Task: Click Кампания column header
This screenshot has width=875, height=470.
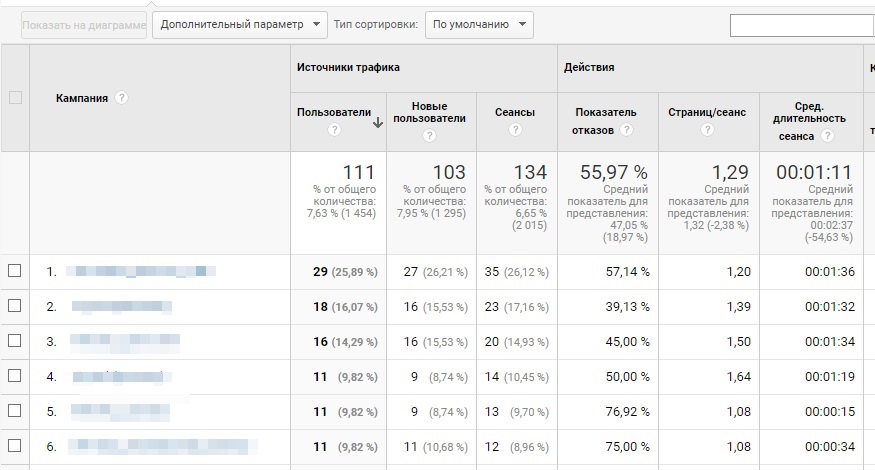Action: tap(81, 98)
